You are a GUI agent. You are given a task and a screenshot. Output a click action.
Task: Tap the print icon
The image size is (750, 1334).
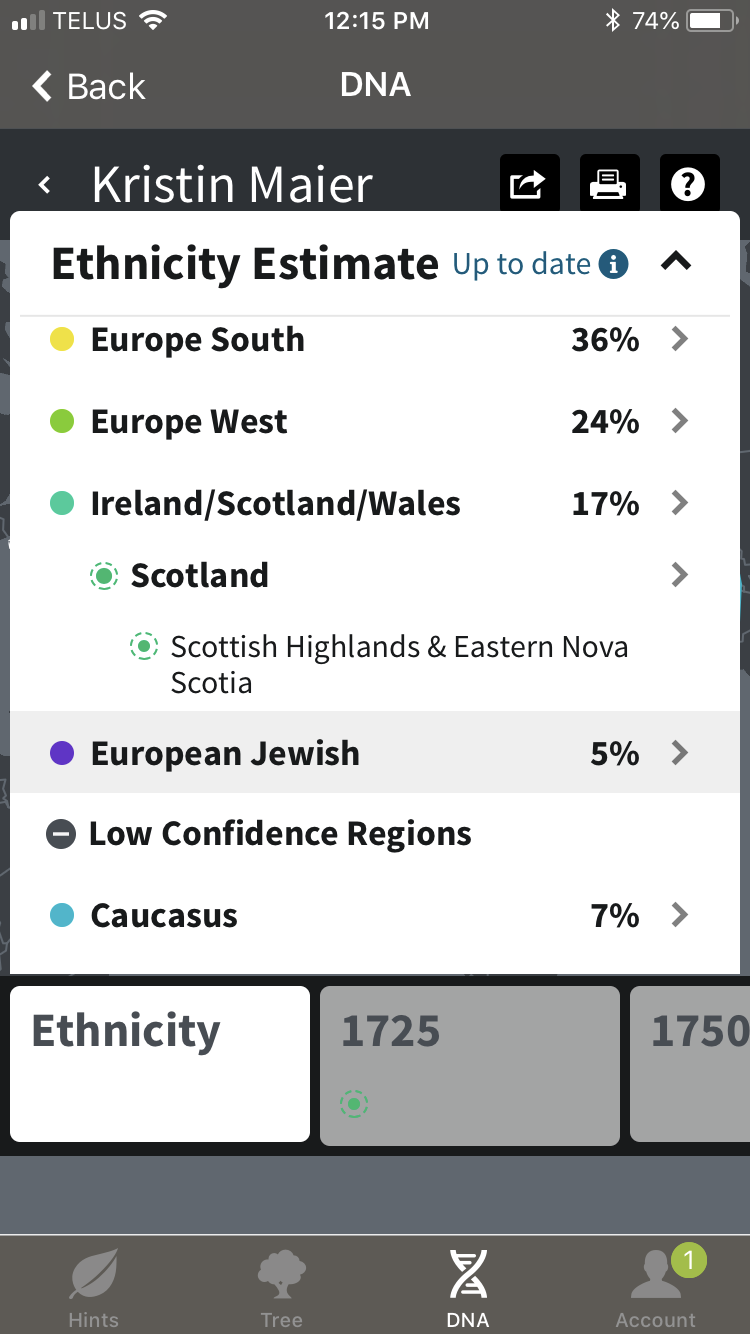coord(607,185)
